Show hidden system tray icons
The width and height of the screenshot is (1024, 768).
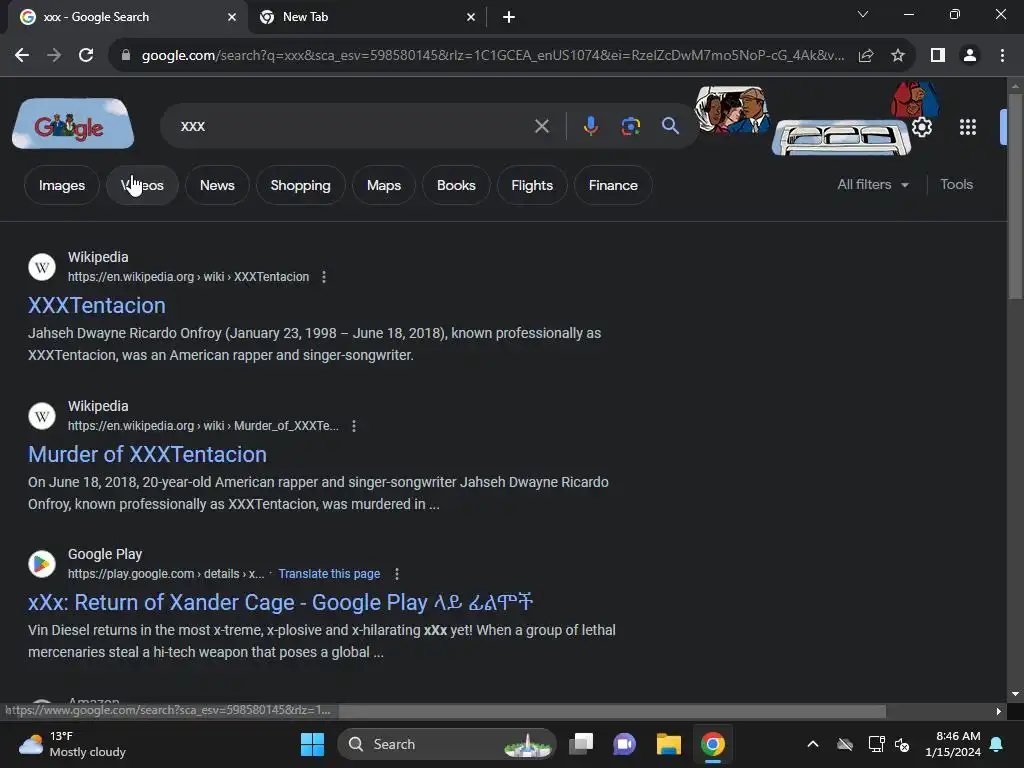tap(812, 744)
